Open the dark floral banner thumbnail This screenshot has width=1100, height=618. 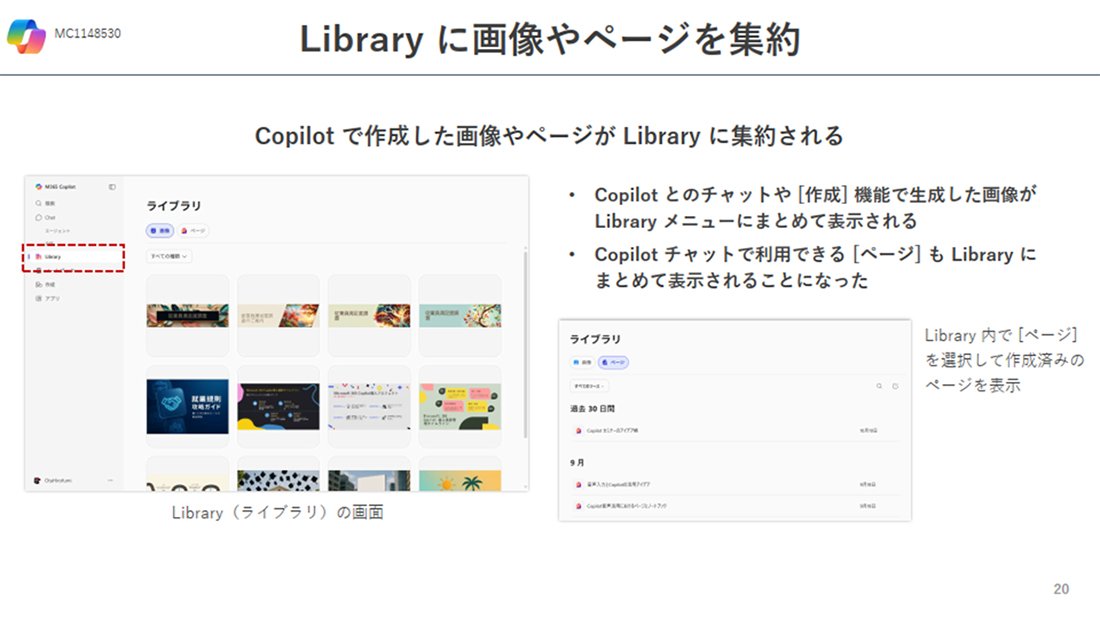[x=187, y=316]
